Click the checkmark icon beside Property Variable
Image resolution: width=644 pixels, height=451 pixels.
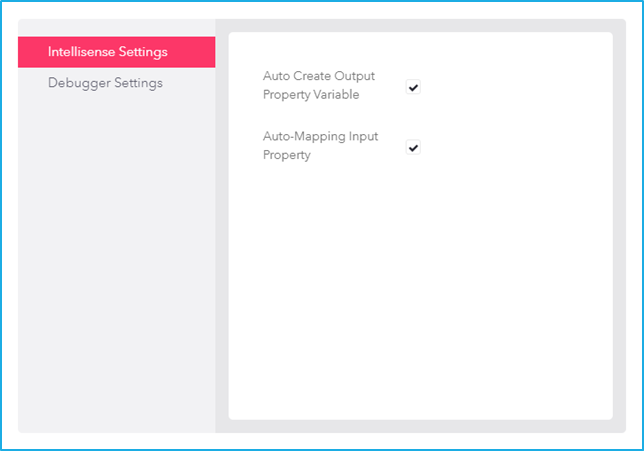click(413, 87)
